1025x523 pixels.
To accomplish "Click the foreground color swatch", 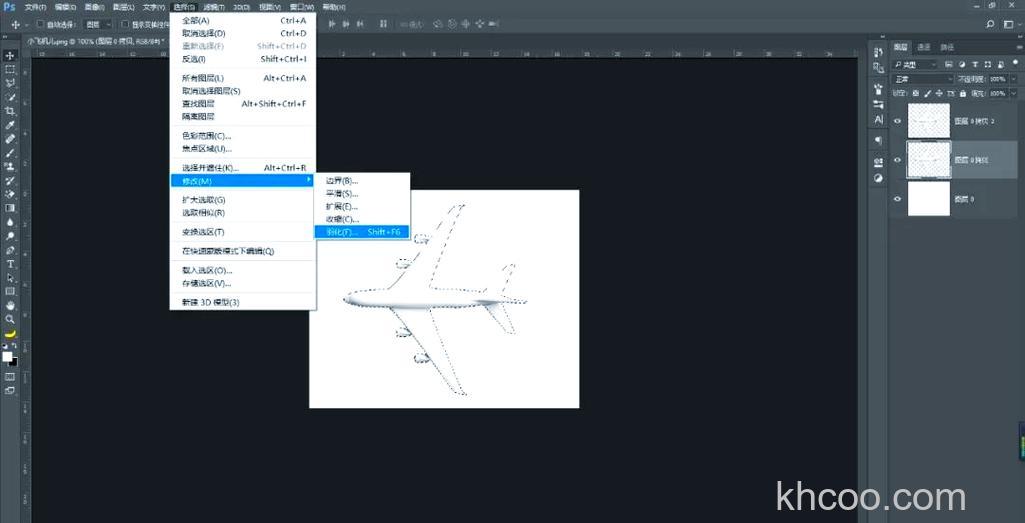I will (7, 356).
